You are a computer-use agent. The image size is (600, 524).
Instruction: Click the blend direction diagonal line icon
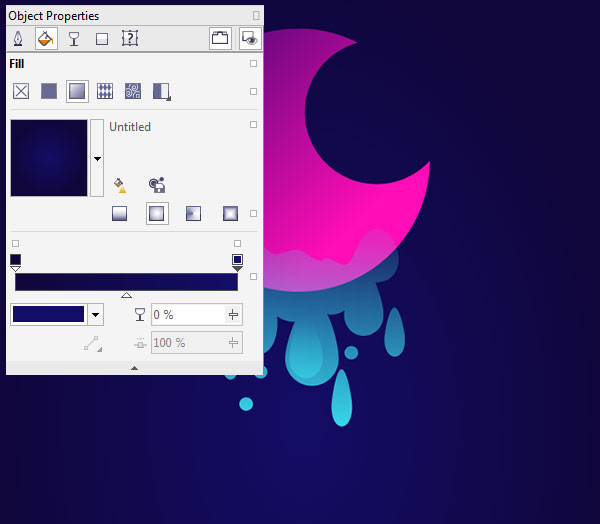click(x=93, y=343)
